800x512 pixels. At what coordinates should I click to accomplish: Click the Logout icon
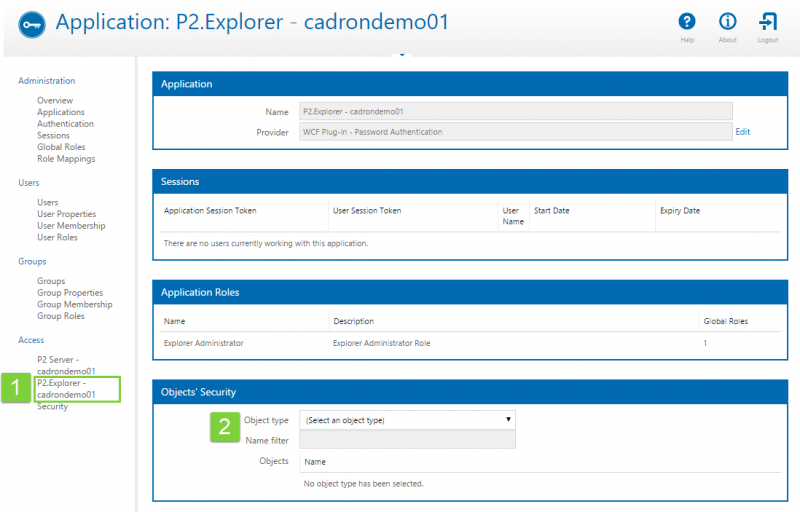[x=768, y=22]
